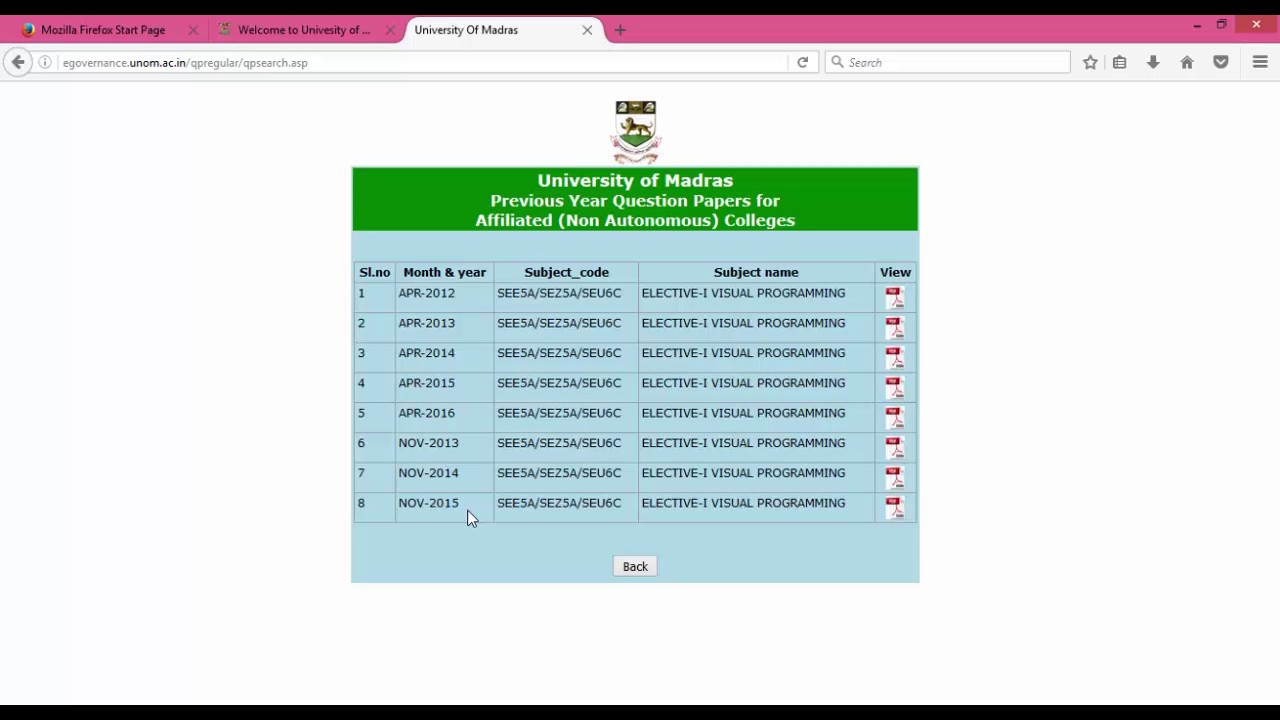This screenshot has width=1280, height=720.
Task: Reload the current page
Action: coord(802,62)
